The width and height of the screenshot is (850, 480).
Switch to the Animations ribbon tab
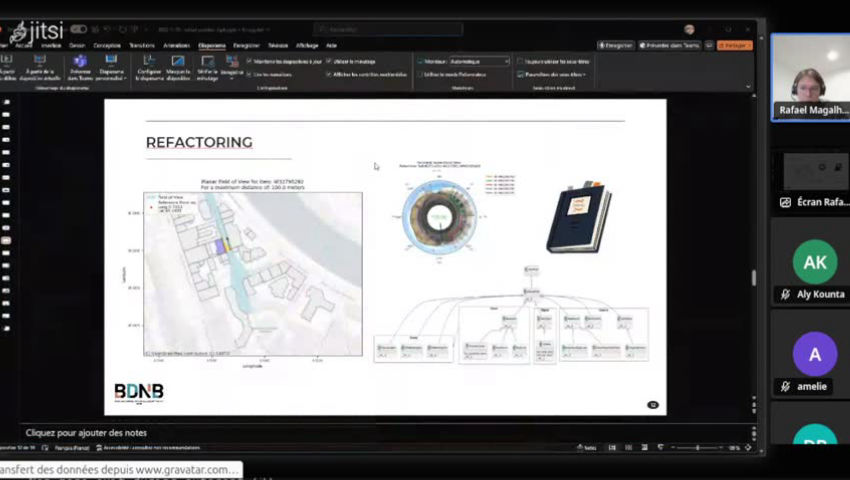[x=176, y=45]
